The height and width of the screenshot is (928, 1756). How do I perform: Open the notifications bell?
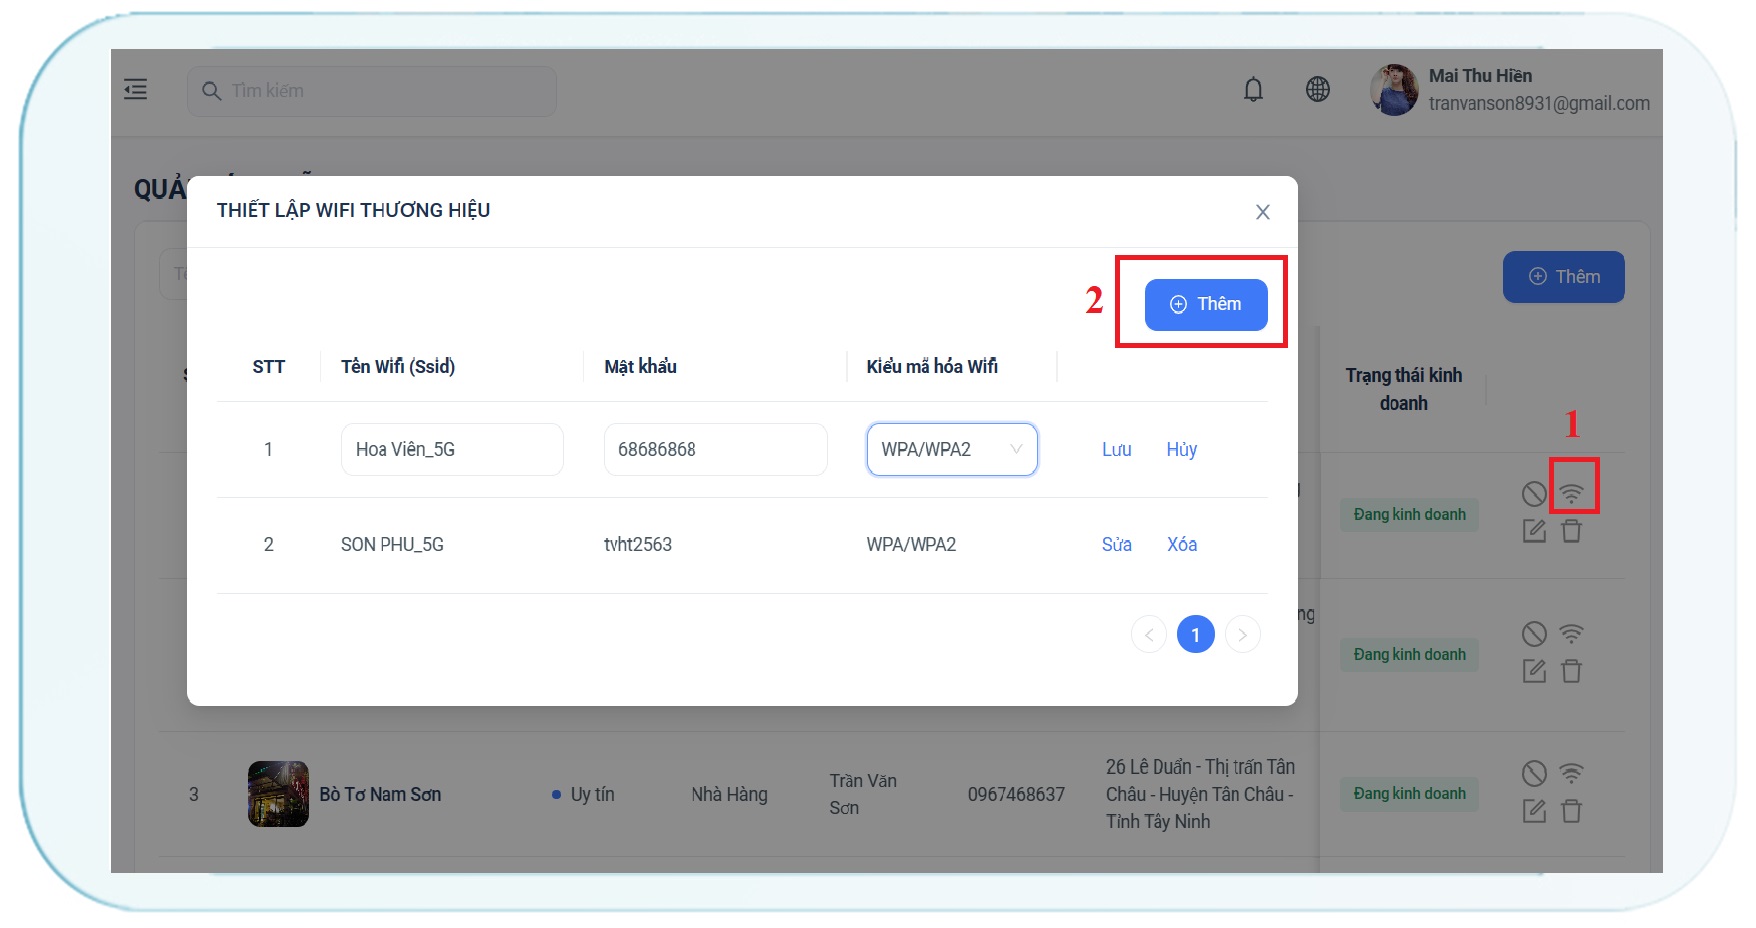click(x=1253, y=90)
